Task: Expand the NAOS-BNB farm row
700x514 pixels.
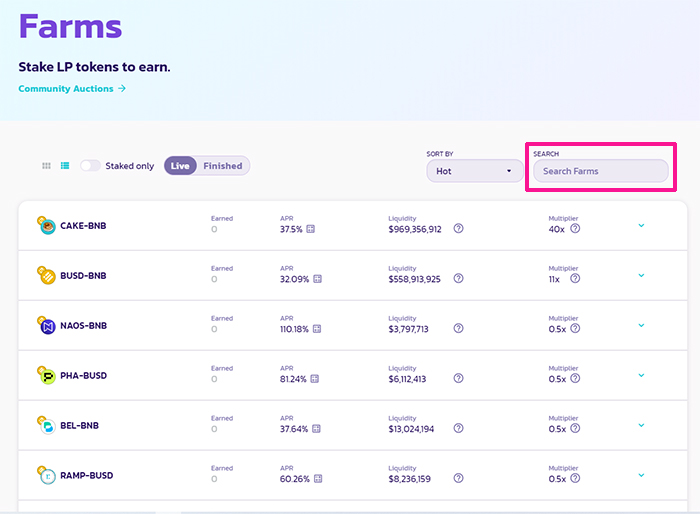Action: [x=642, y=326]
